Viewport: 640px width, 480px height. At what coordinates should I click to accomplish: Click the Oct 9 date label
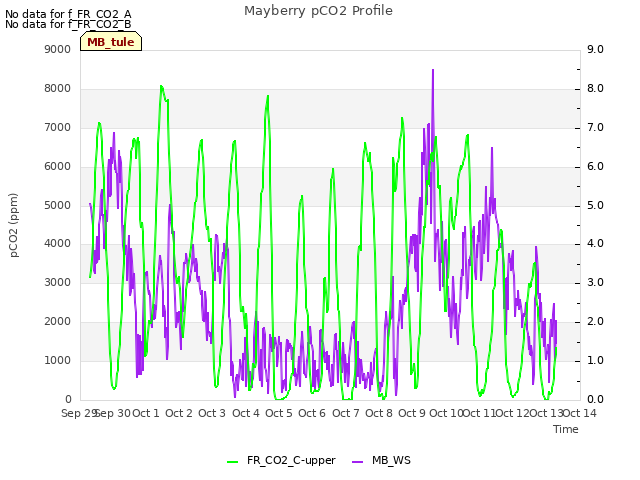point(412,413)
